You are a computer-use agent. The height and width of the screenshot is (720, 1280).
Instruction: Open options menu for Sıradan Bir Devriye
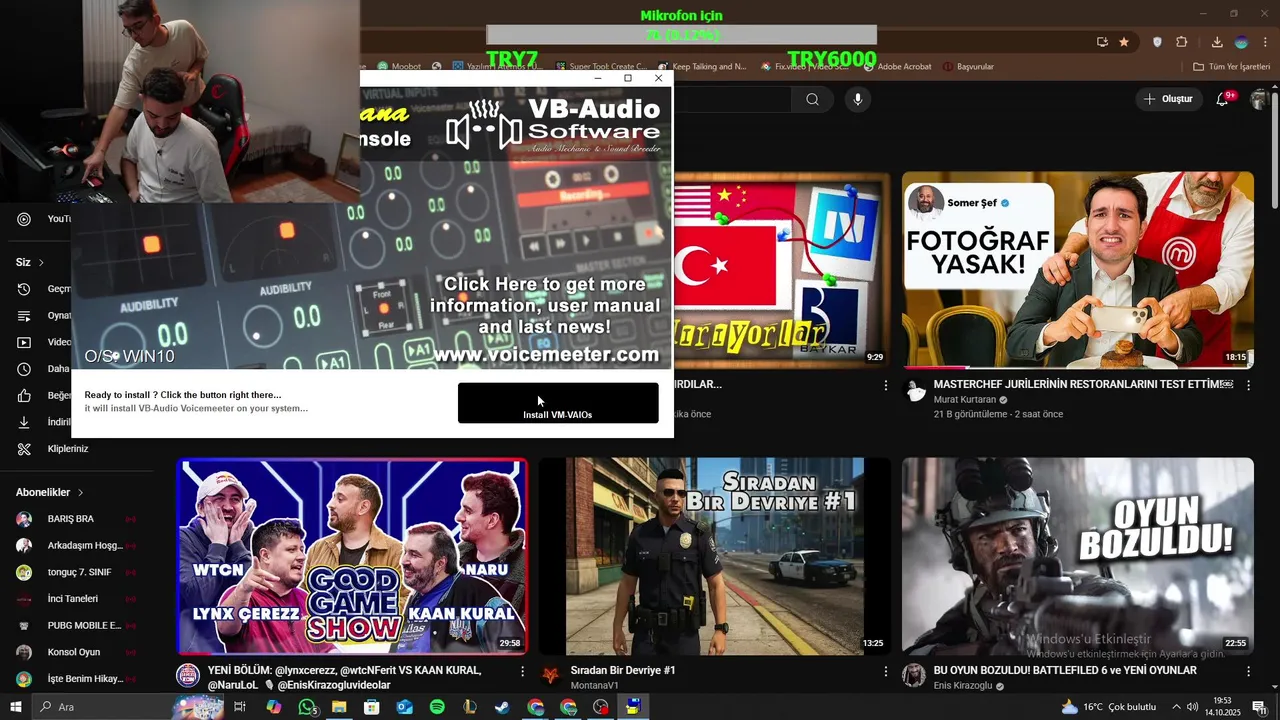pyautogui.click(x=885, y=671)
